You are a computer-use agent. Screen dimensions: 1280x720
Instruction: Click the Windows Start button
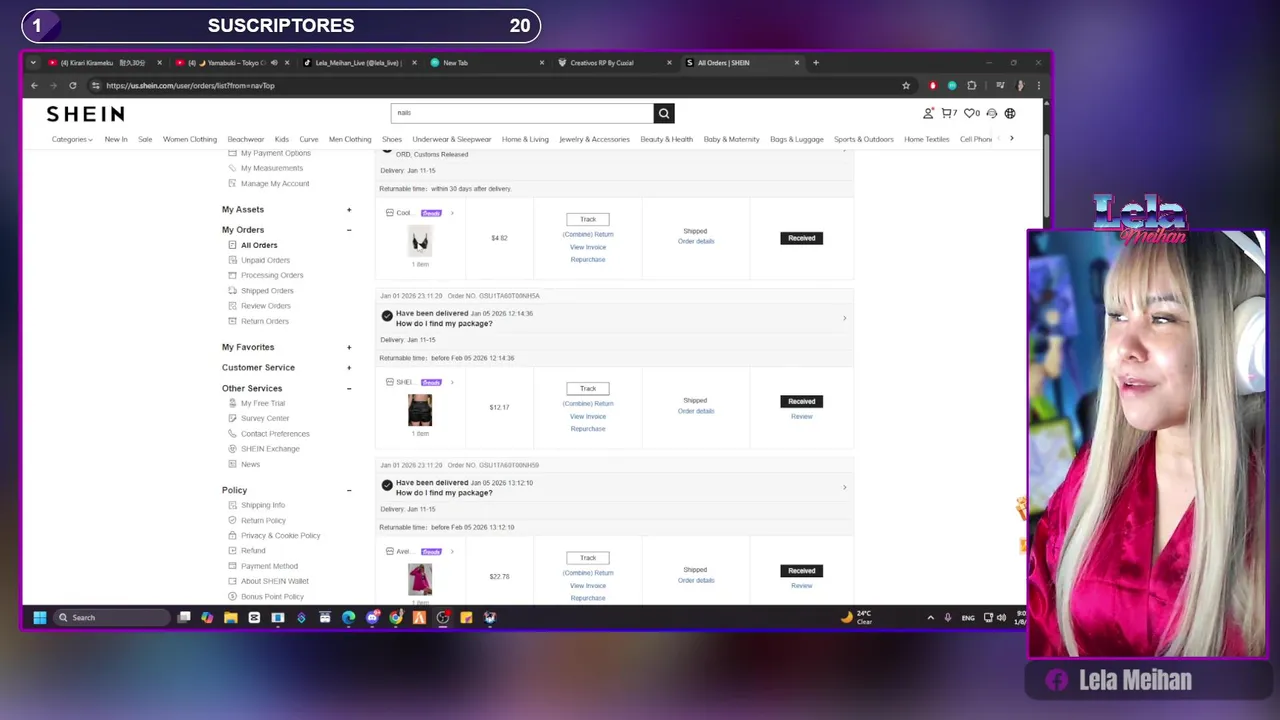(x=39, y=617)
